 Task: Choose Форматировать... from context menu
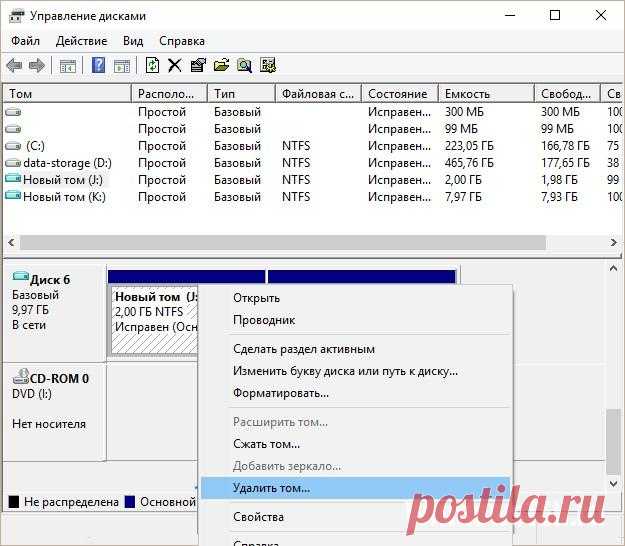280,393
